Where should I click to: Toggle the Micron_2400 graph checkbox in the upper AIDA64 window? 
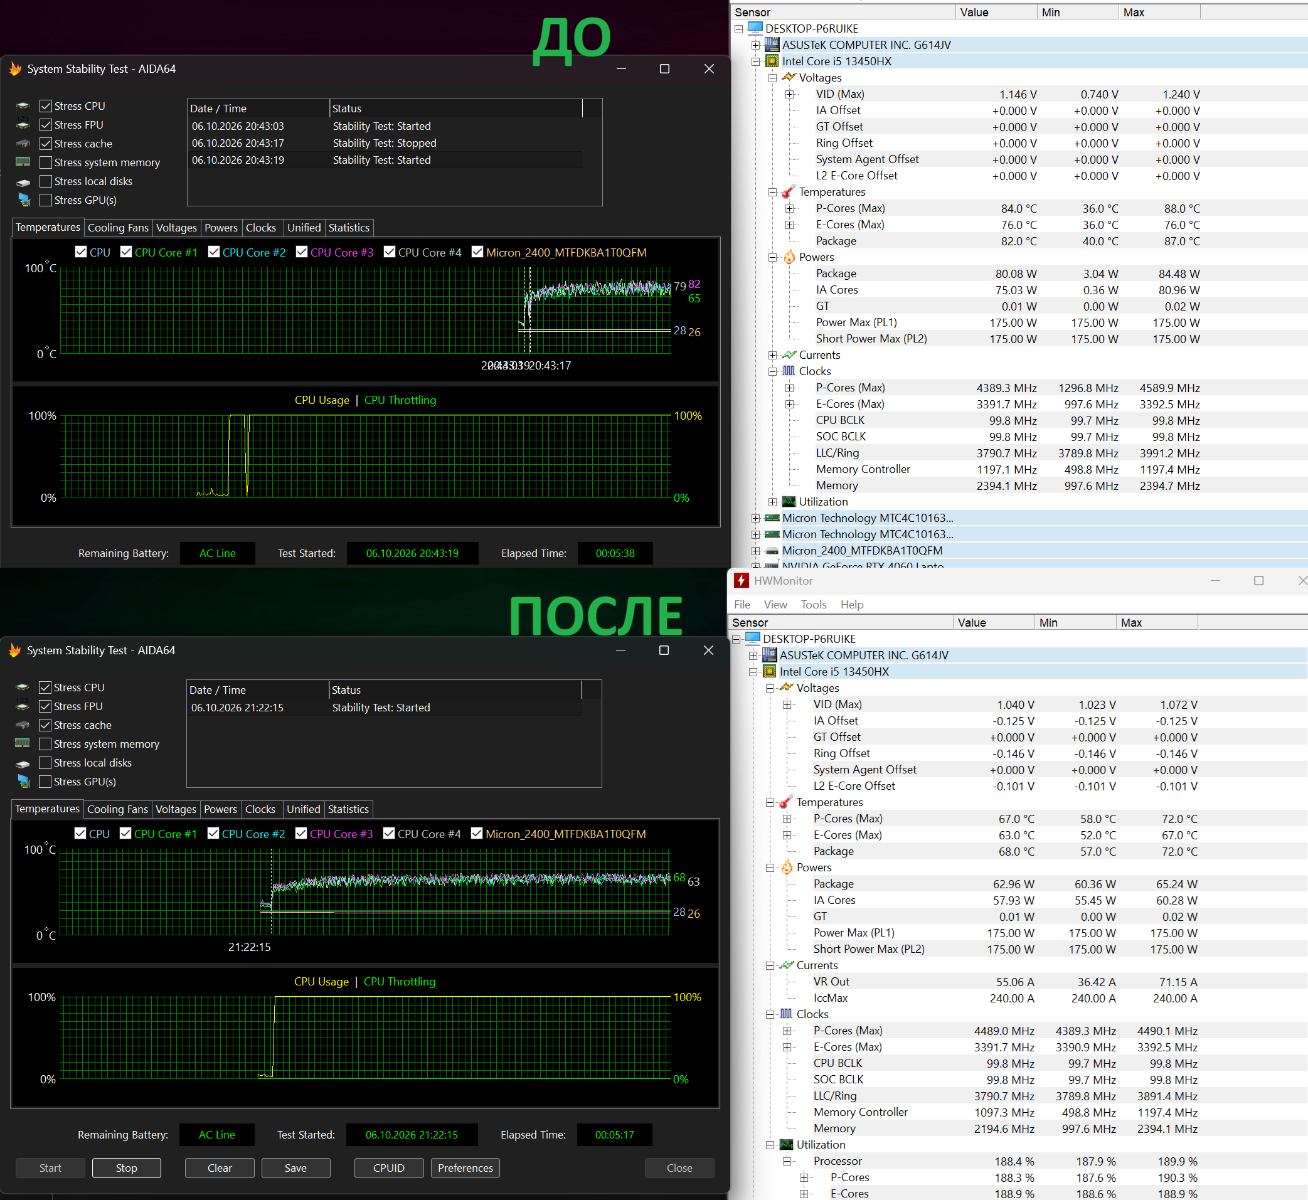pyautogui.click(x=477, y=252)
